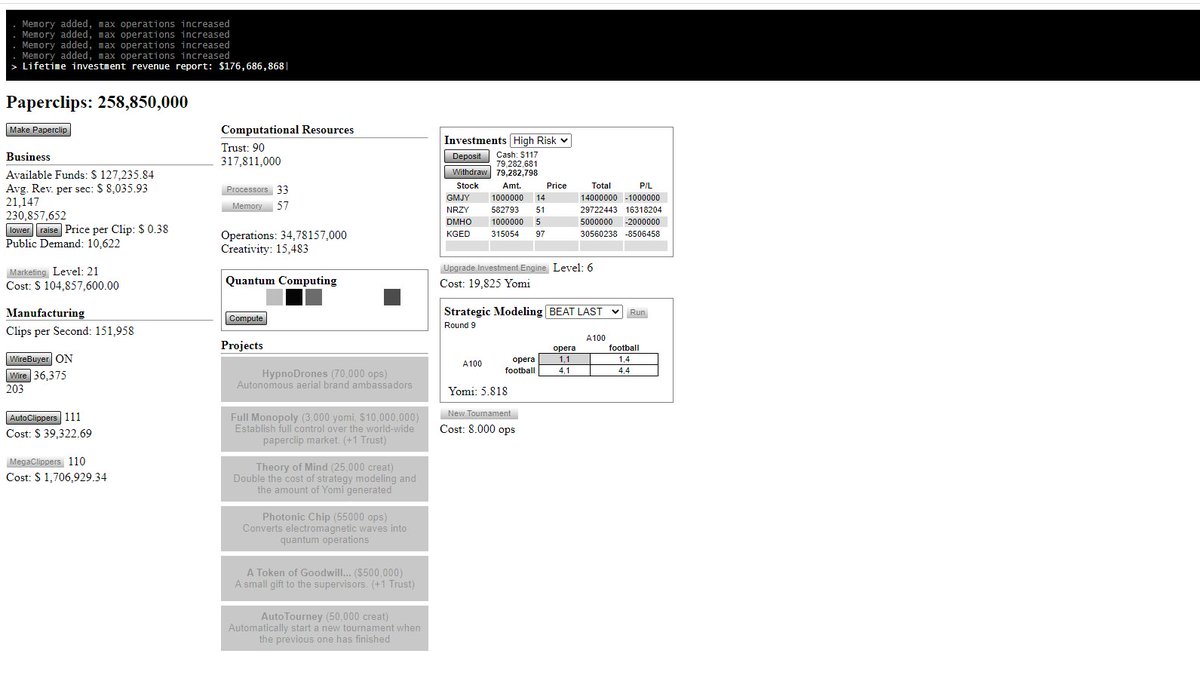This screenshot has width=1200, height=675.
Task: Click the Make Paperclip button
Action: [38, 130]
